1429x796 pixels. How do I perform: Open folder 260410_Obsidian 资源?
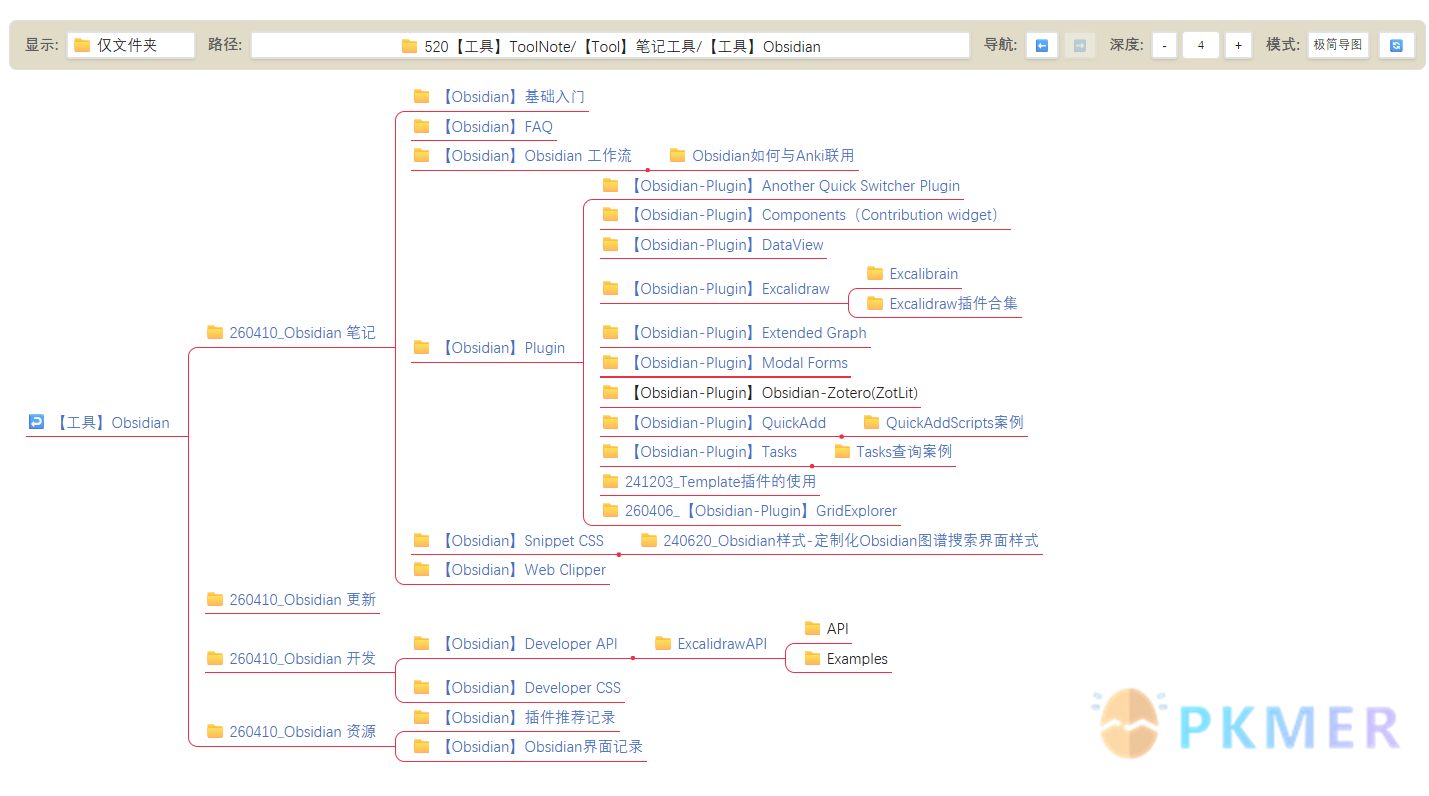pos(302,732)
